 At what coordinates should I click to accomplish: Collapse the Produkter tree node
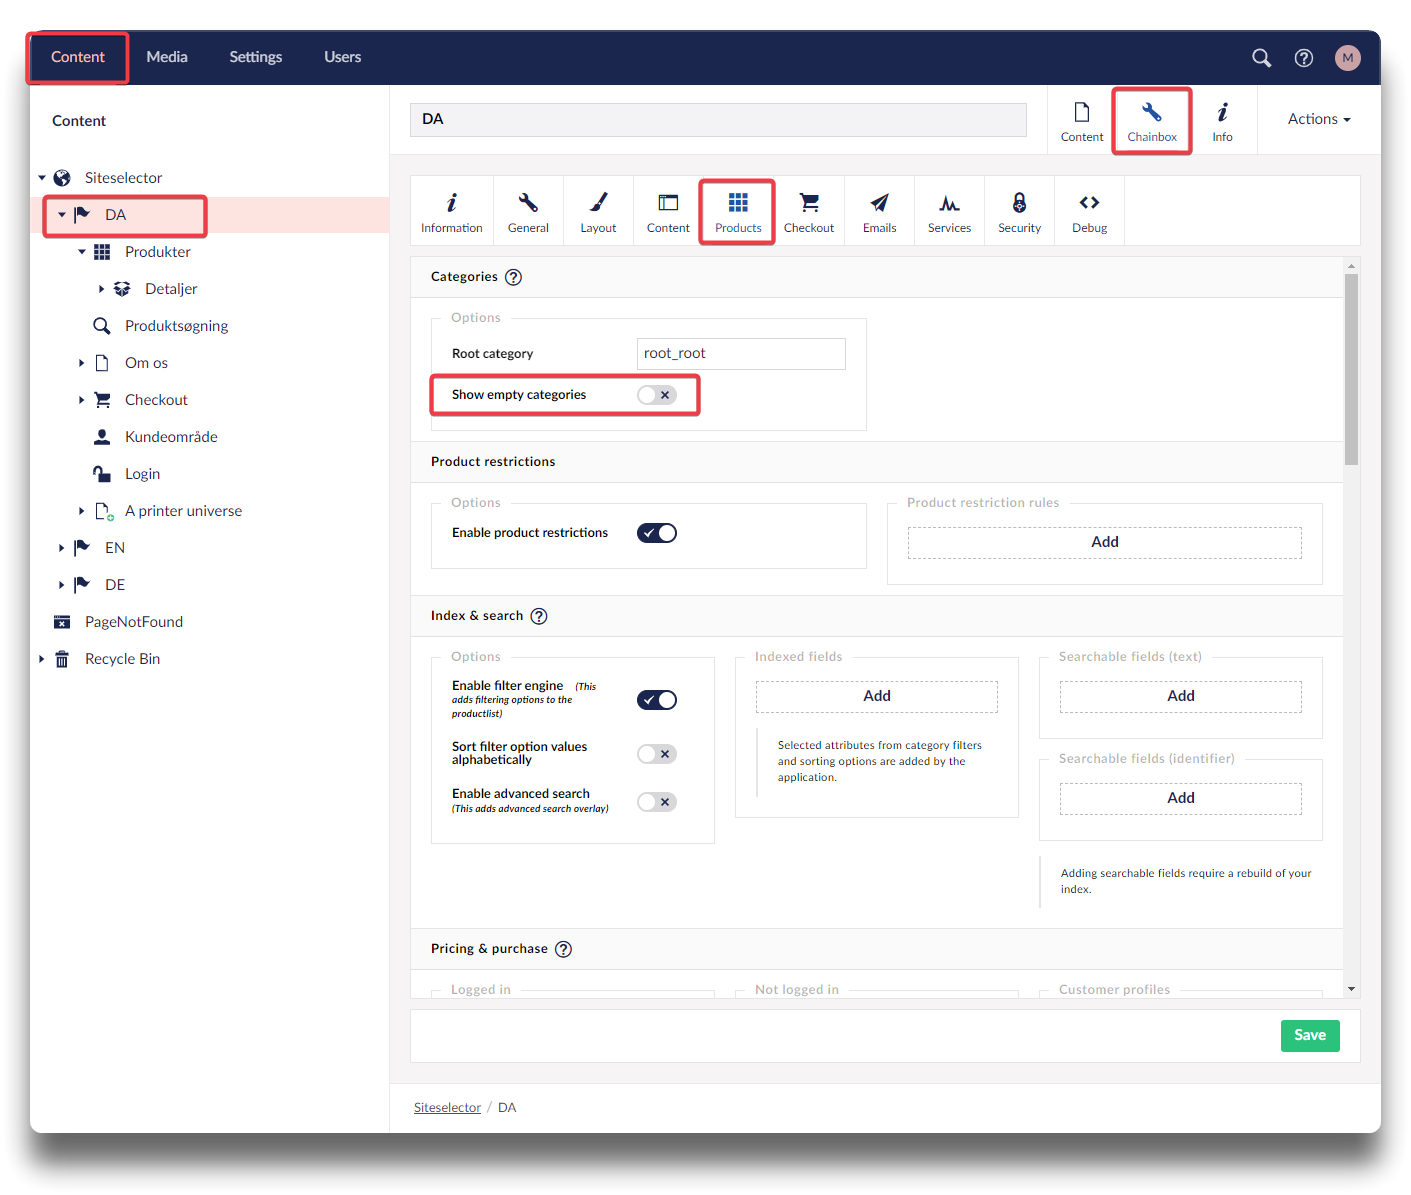click(x=82, y=252)
